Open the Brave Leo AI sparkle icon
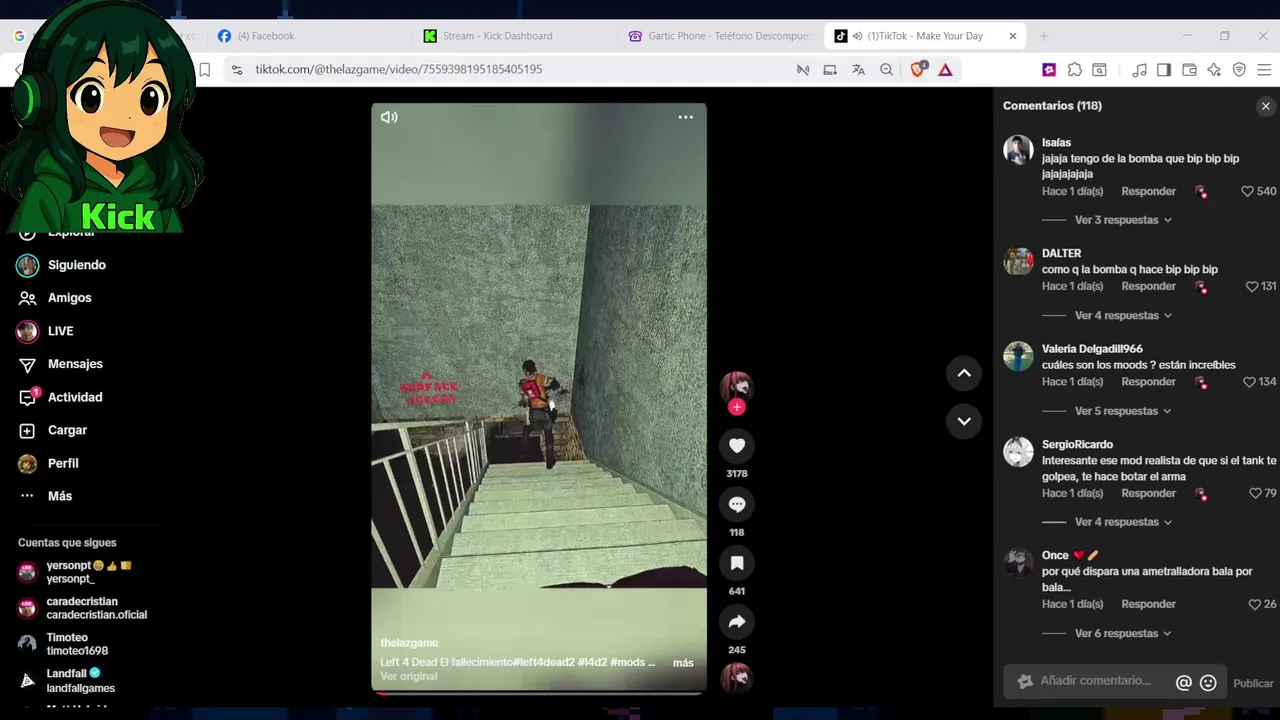 [x=1214, y=69]
